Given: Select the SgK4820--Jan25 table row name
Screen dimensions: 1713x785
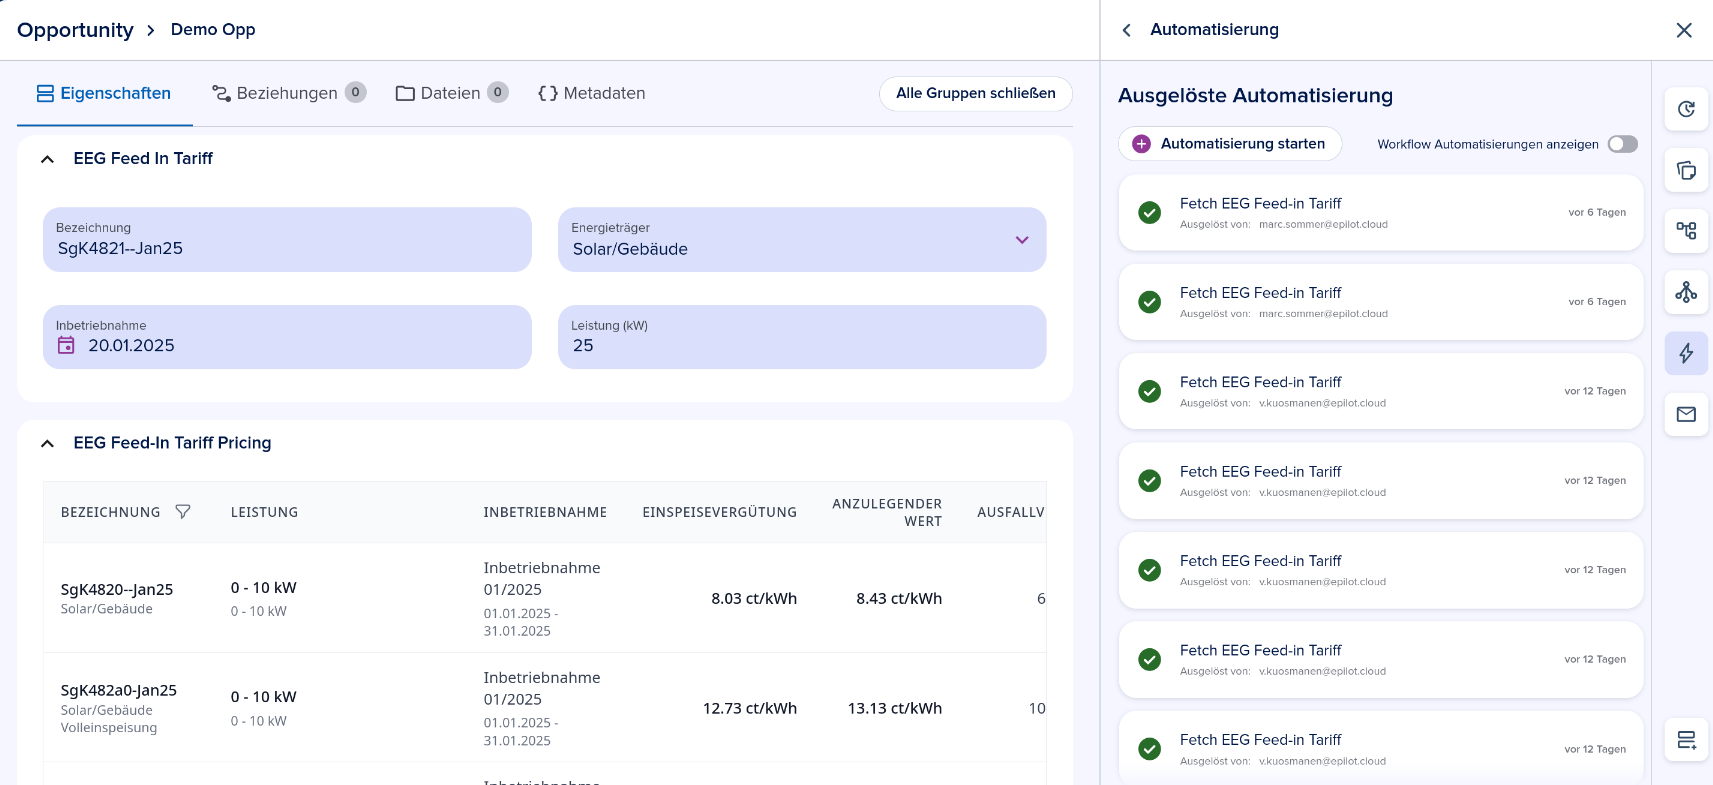Looking at the screenshot, I should [117, 590].
